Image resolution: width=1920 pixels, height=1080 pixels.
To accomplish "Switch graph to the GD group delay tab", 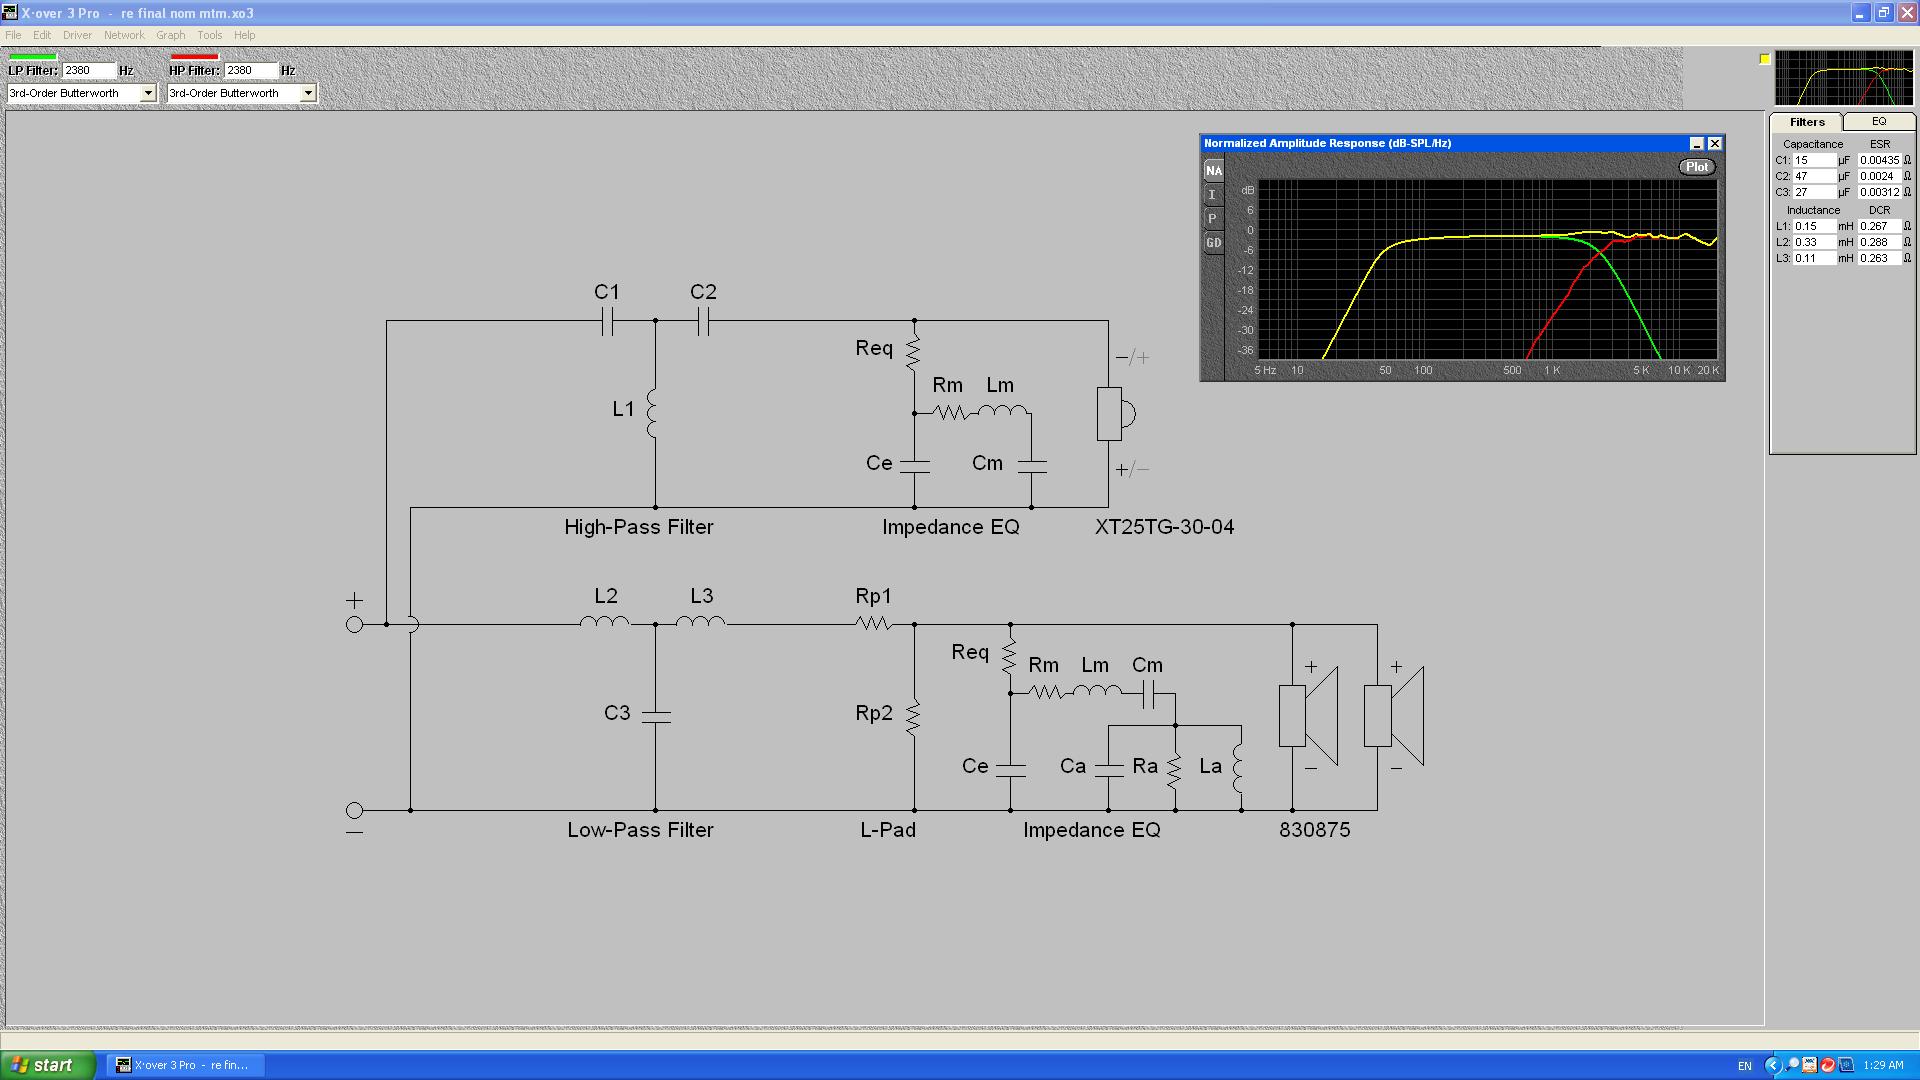I will (x=1213, y=243).
